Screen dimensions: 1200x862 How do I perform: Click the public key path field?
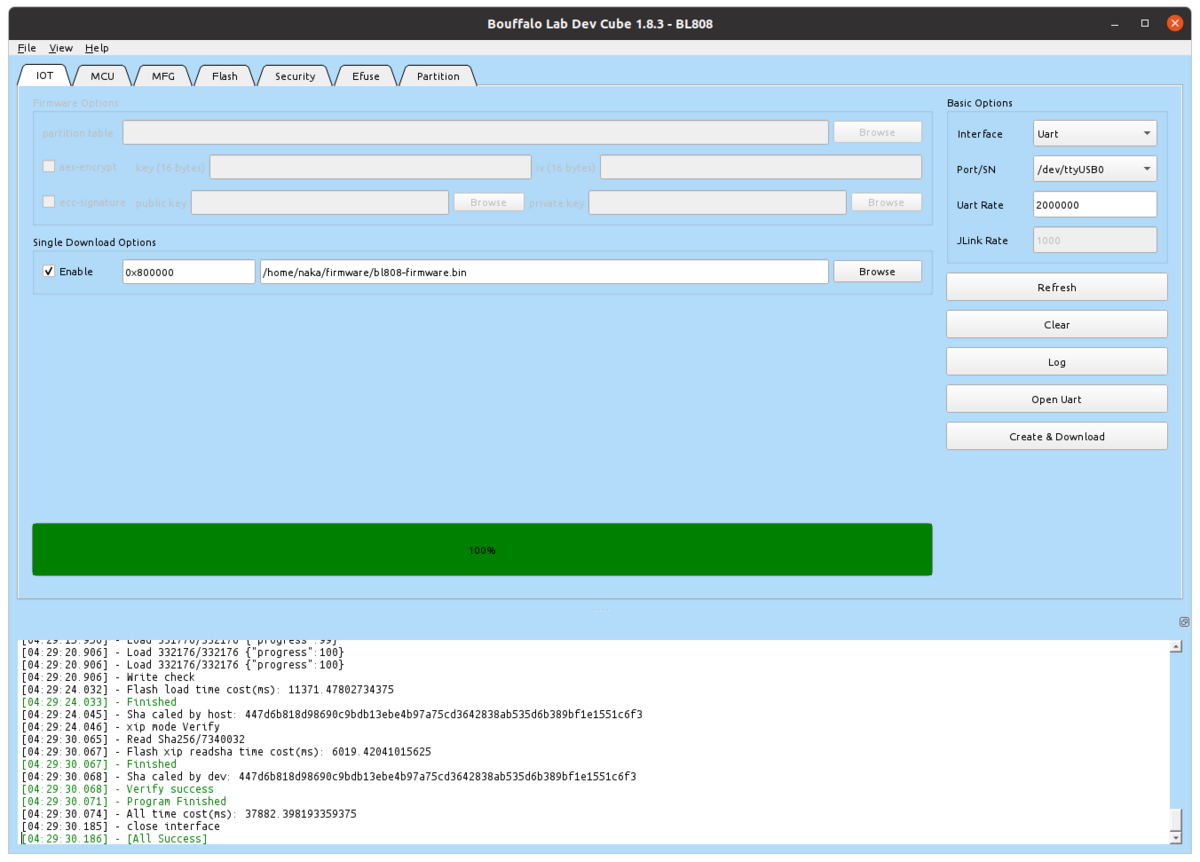coord(320,202)
